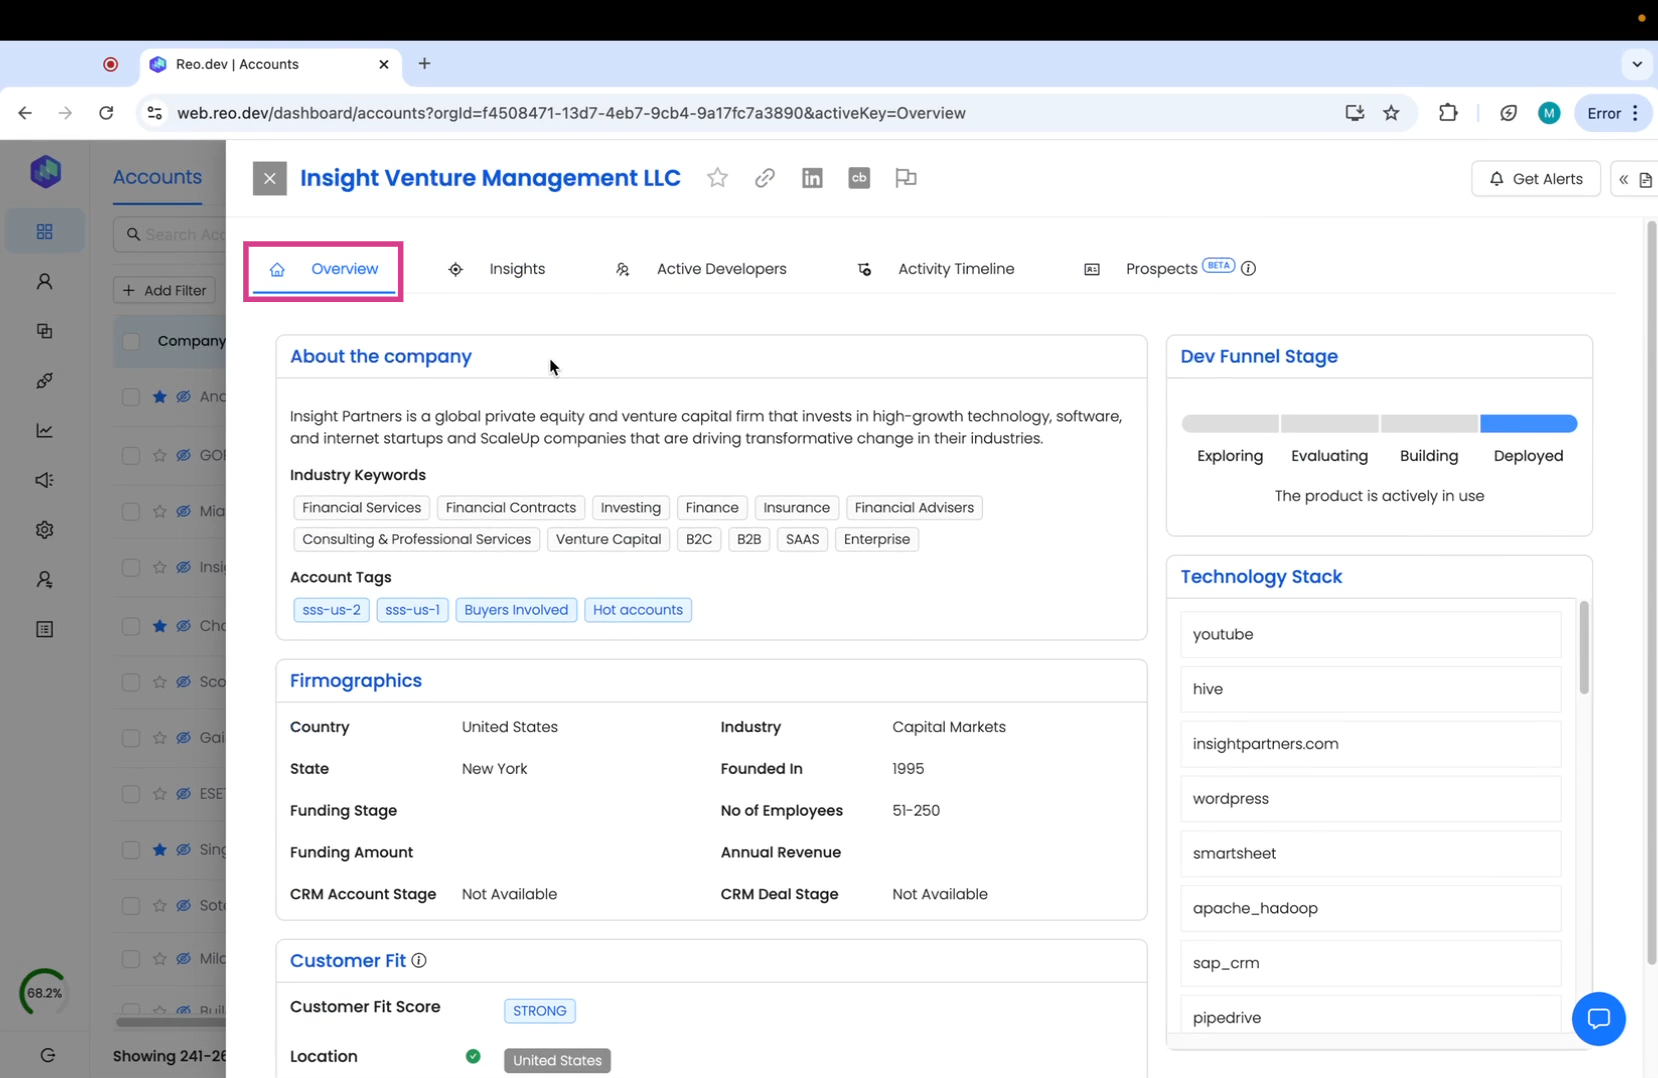Star Insight Venture Management as favorite

coord(717,178)
